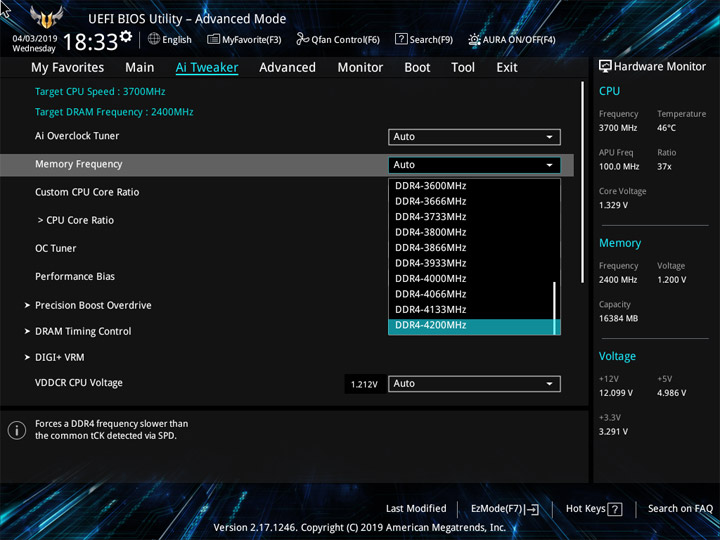Select the Ai Tweaker tab

207,68
